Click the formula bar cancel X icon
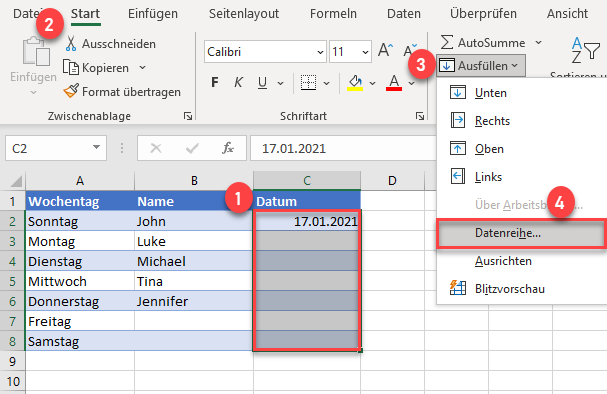This screenshot has width=607, height=394. (156, 148)
